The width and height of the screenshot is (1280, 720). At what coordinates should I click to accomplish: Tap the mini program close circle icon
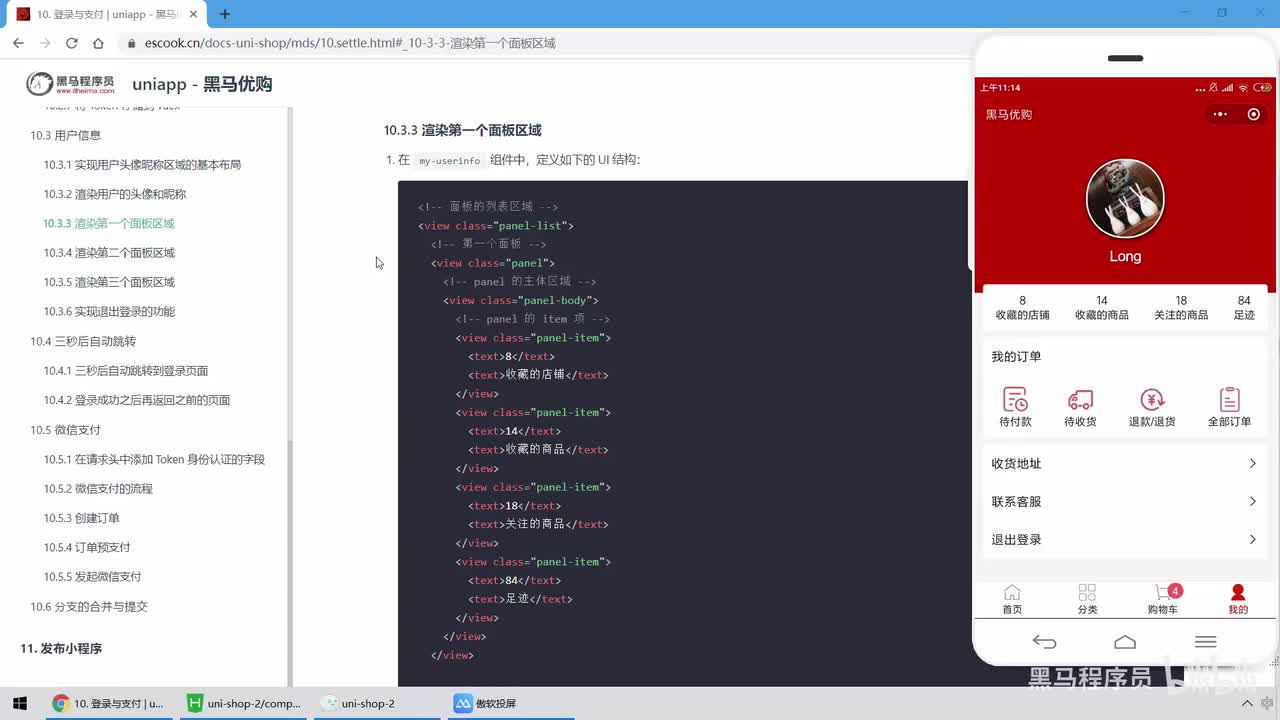pos(1254,114)
